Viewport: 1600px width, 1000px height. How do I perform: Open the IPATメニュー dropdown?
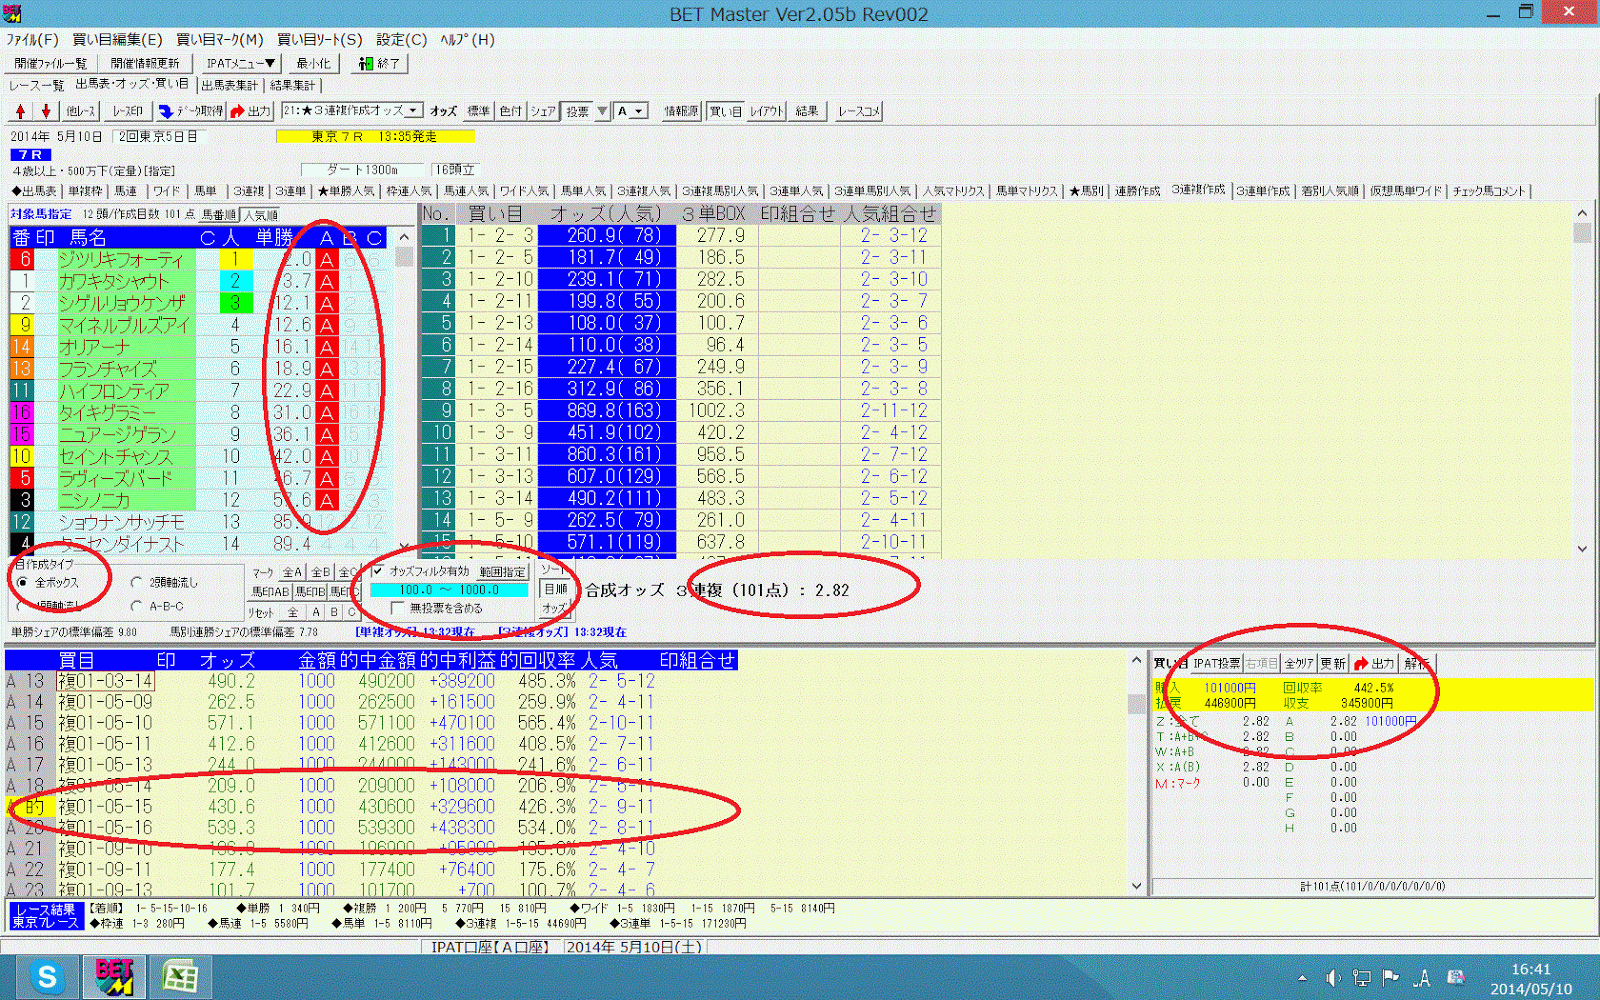point(241,63)
